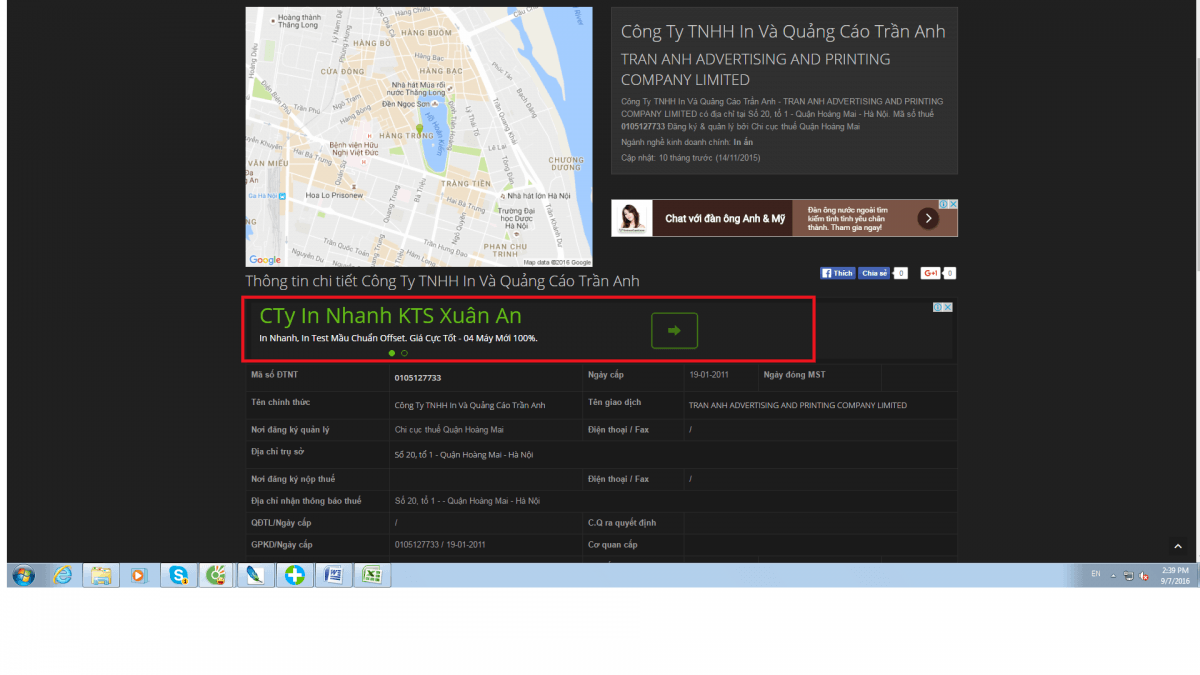The image size is (1200, 675).
Task: Click the Facebook 'Thích' like button
Action: click(838, 273)
